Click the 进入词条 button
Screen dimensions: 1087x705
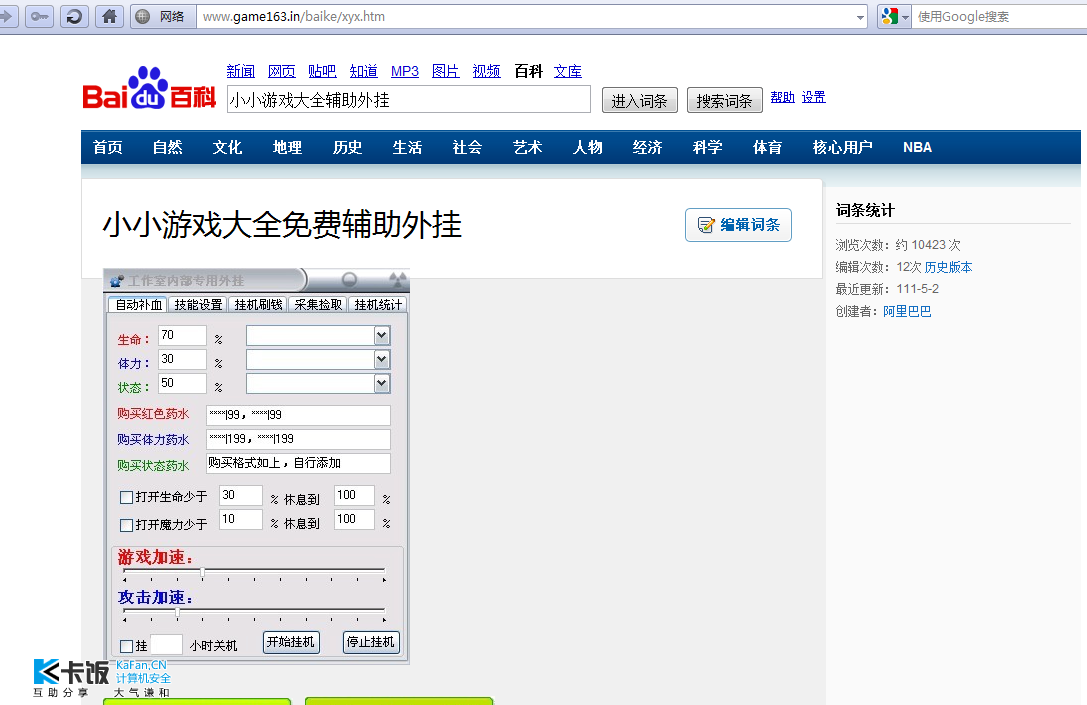pyautogui.click(x=639, y=101)
